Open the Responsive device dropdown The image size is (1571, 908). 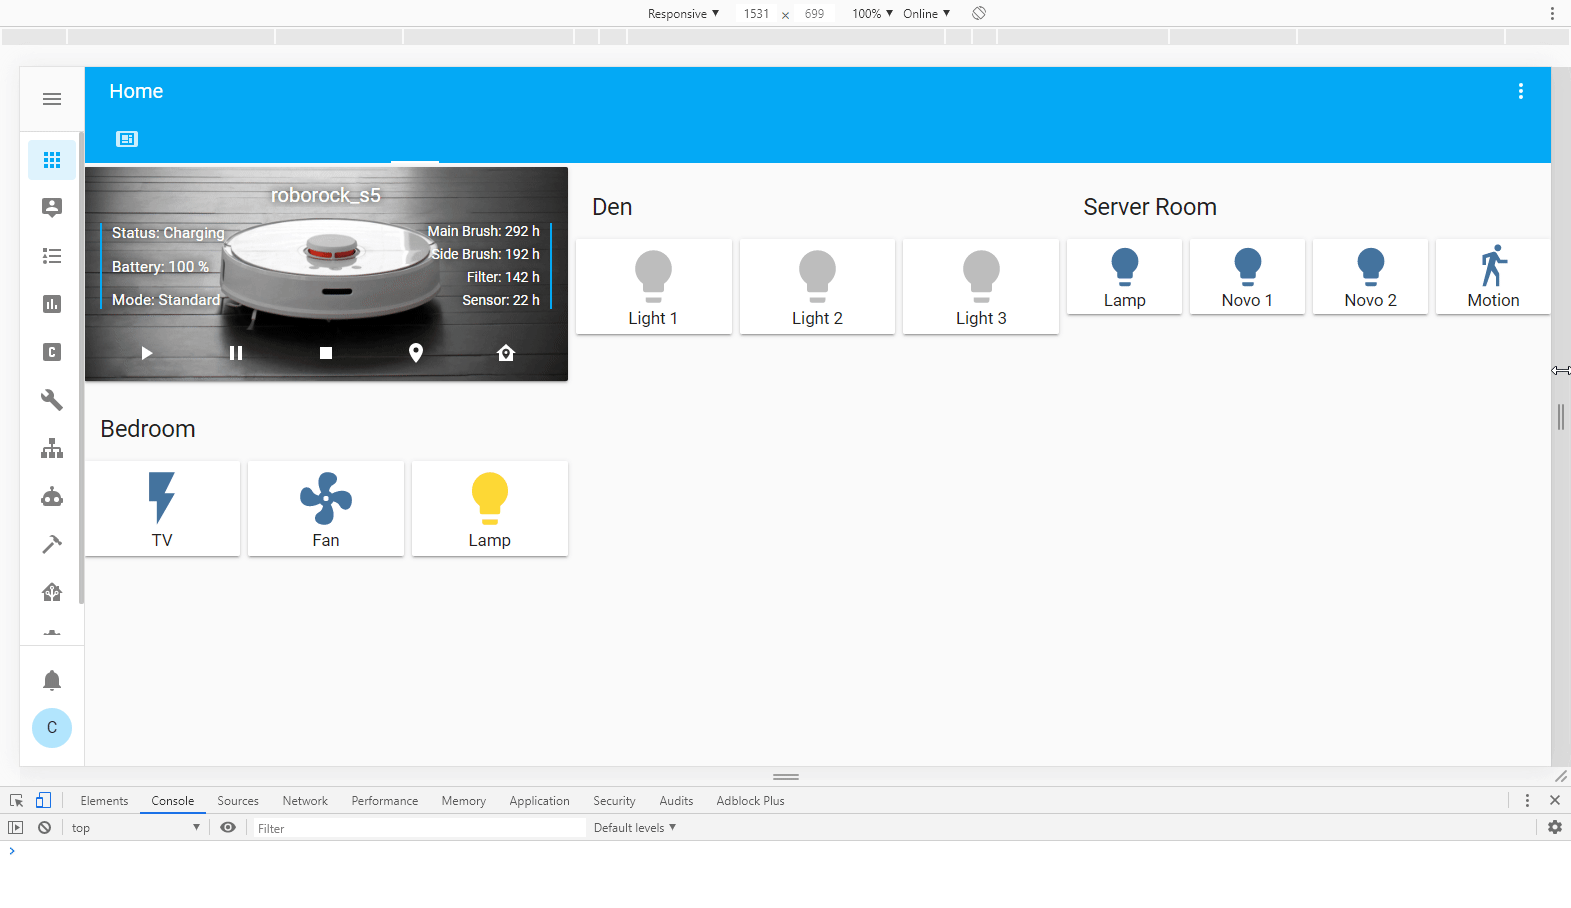pyautogui.click(x=683, y=13)
